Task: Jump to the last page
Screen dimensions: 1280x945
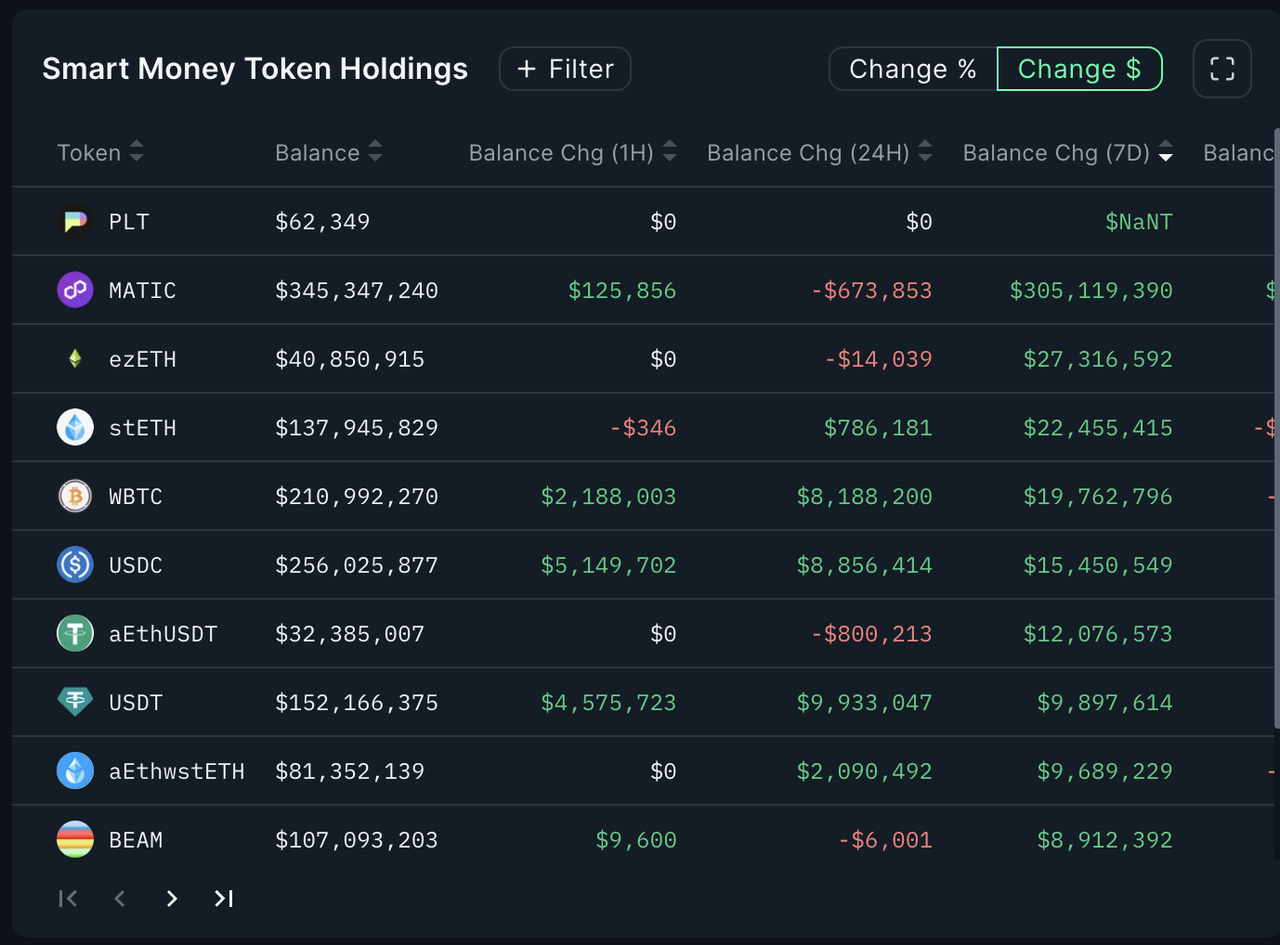Action: pos(224,898)
